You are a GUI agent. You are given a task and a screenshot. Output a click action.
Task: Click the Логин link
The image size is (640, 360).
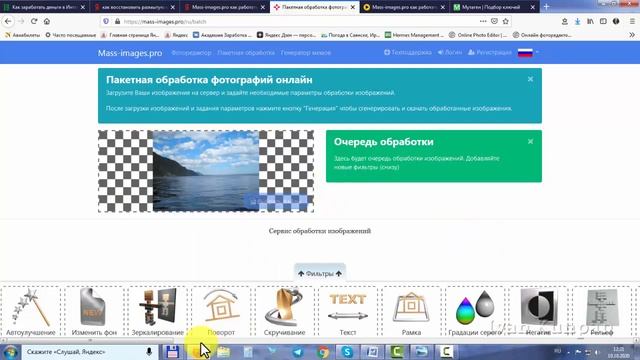tap(450, 53)
